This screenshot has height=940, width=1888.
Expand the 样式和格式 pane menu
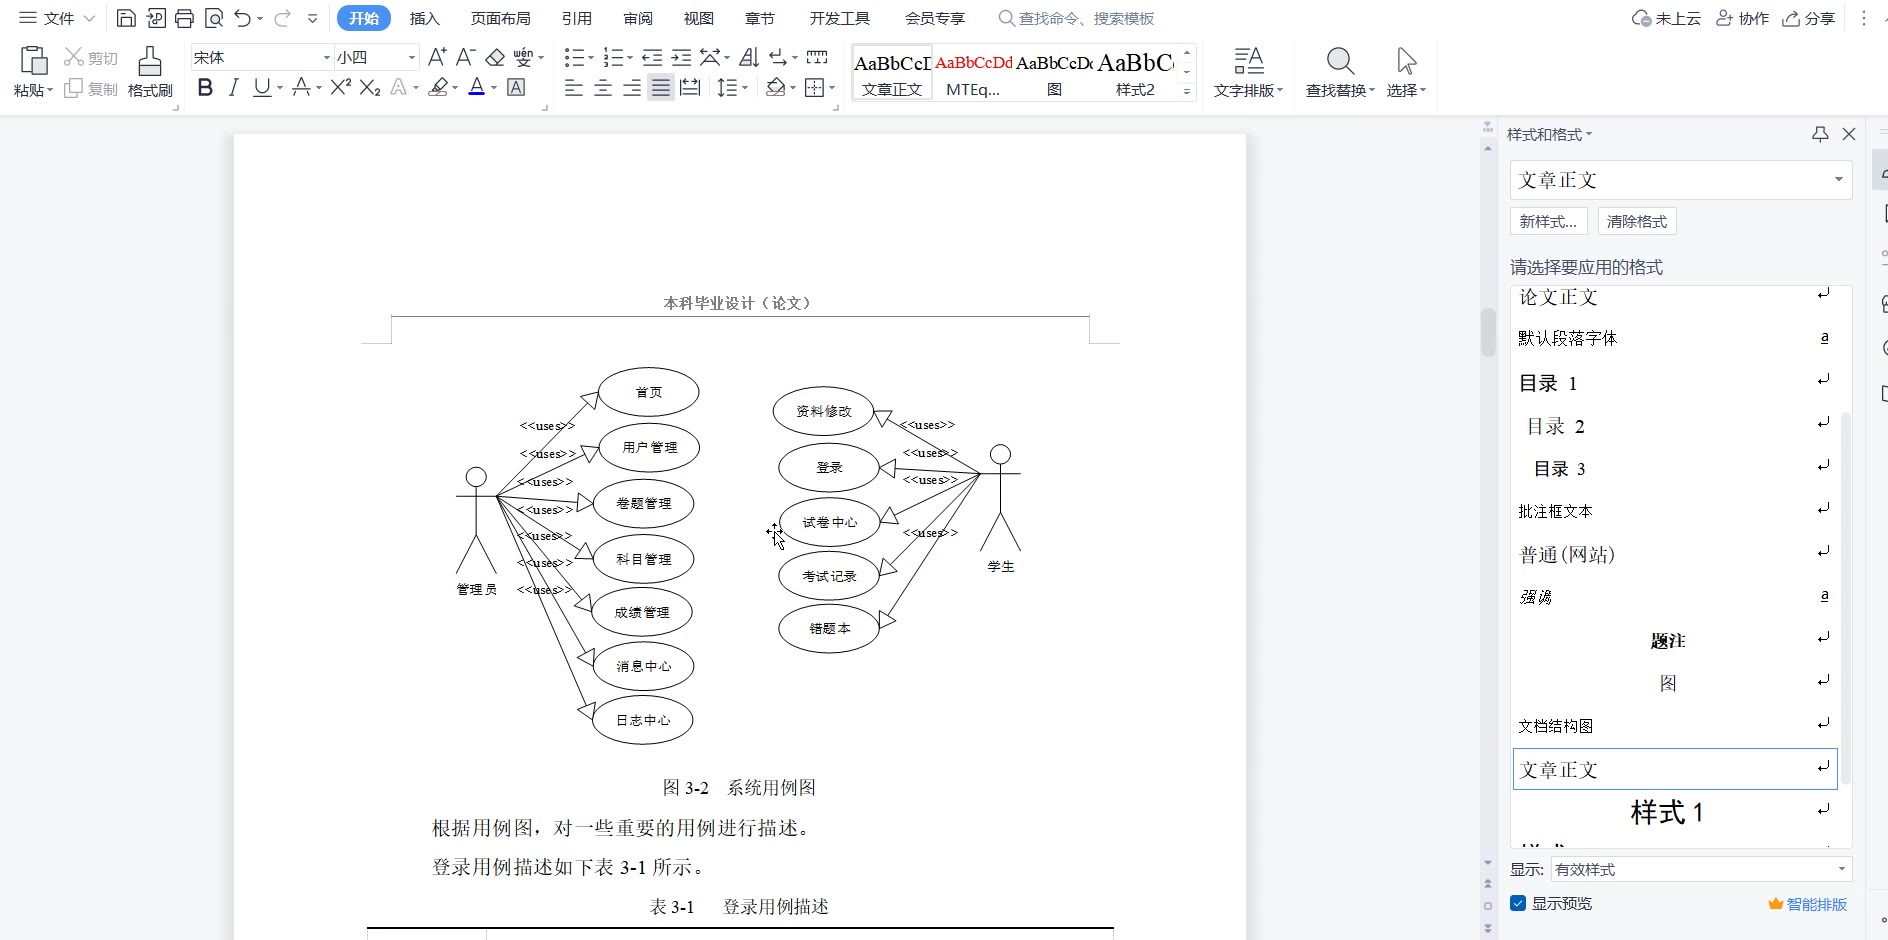point(1589,134)
